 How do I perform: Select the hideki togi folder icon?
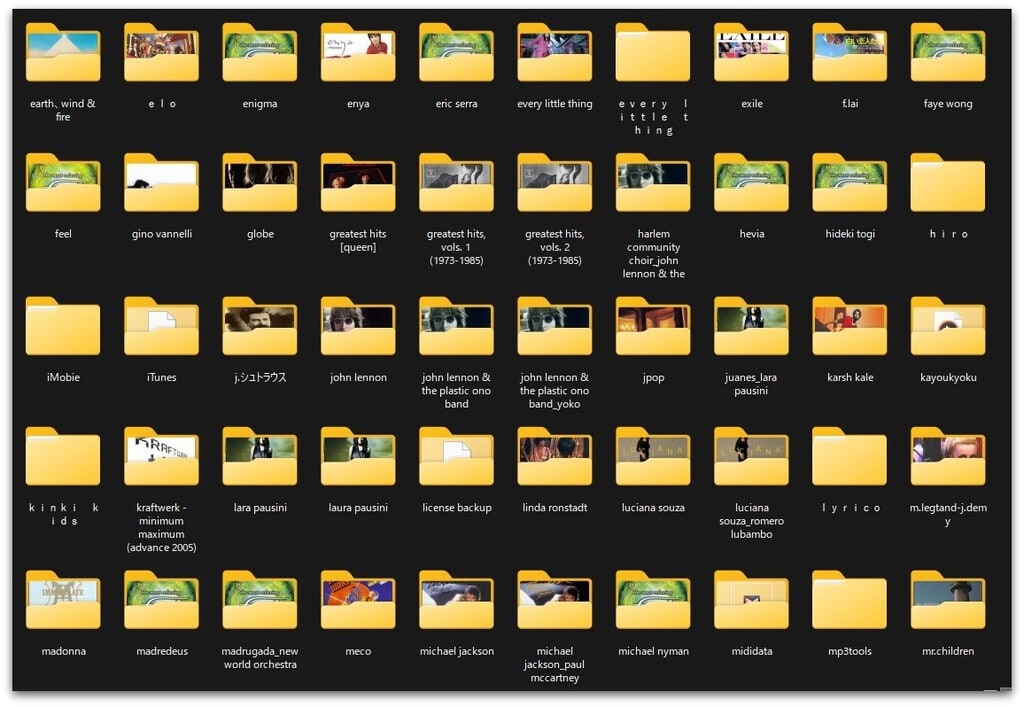(850, 183)
